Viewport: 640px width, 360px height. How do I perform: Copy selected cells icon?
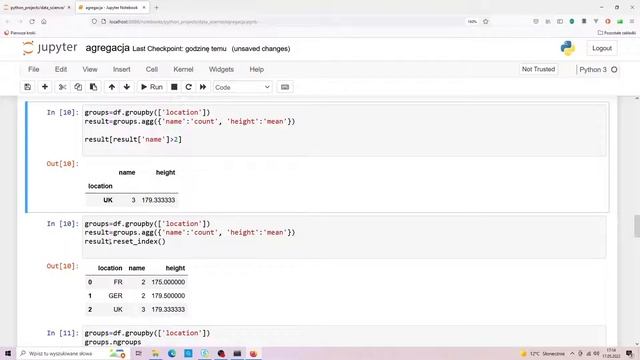pos(78,87)
